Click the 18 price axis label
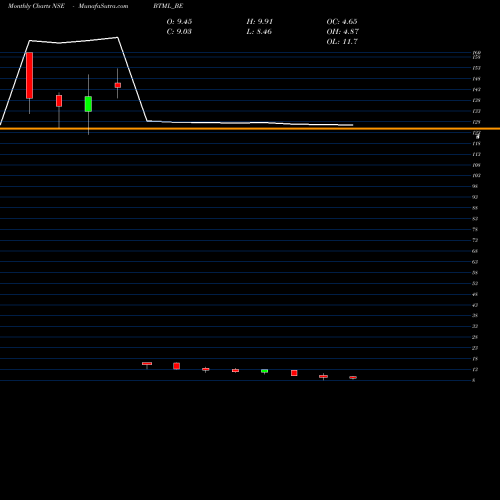This screenshot has height=500, width=500. click(475, 359)
